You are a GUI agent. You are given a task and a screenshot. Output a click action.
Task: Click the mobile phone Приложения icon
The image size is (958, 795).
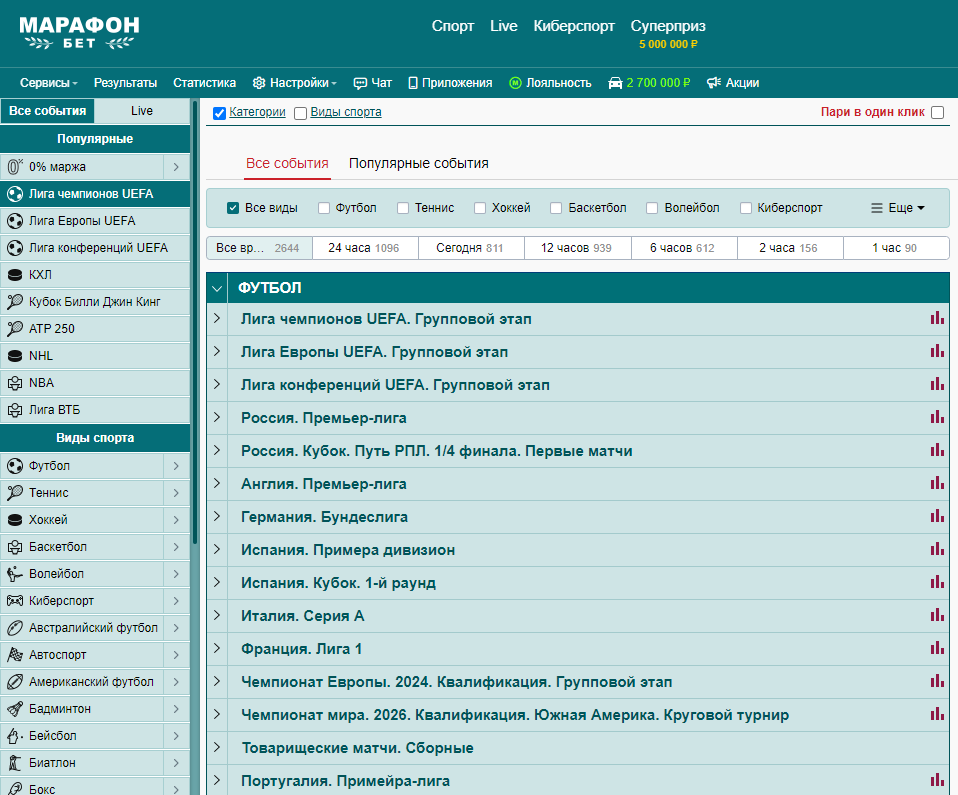tap(413, 83)
